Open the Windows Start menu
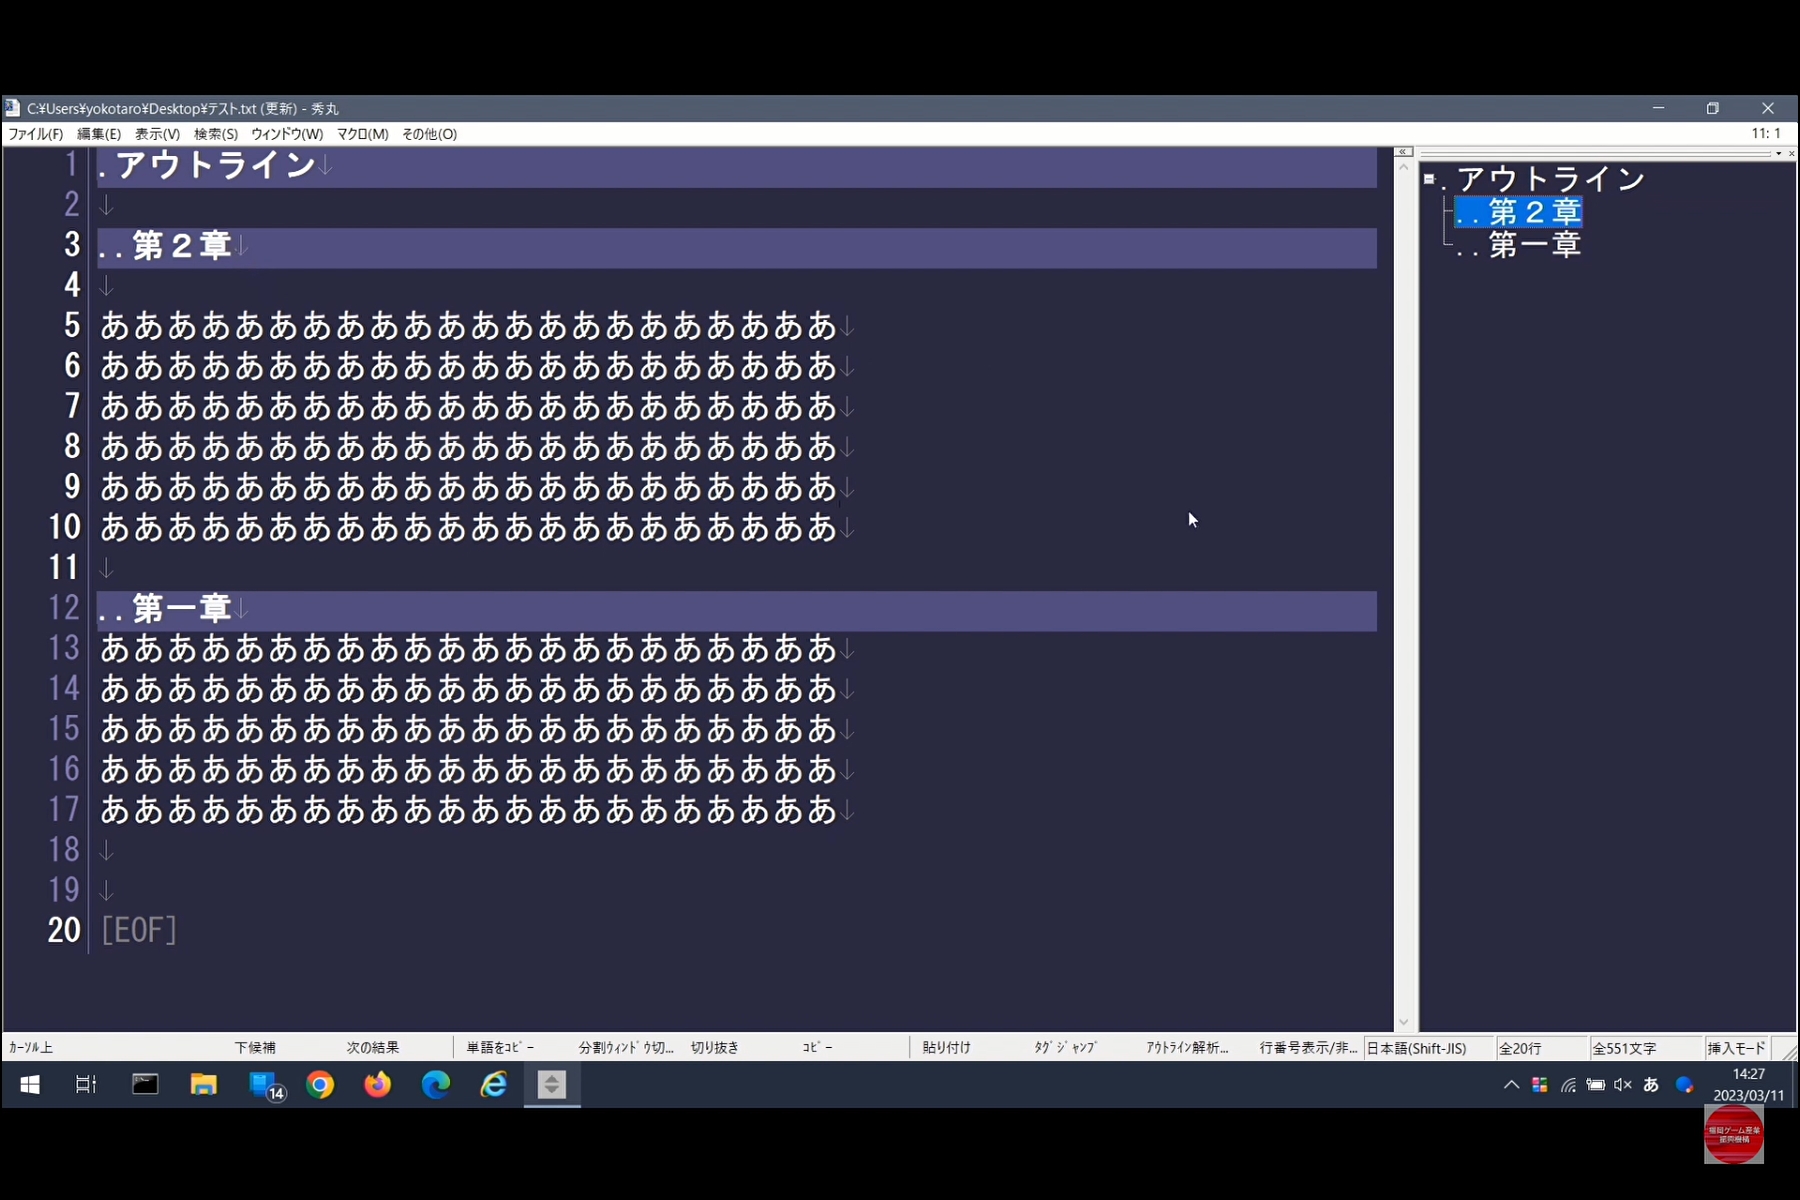 click(30, 1085)
